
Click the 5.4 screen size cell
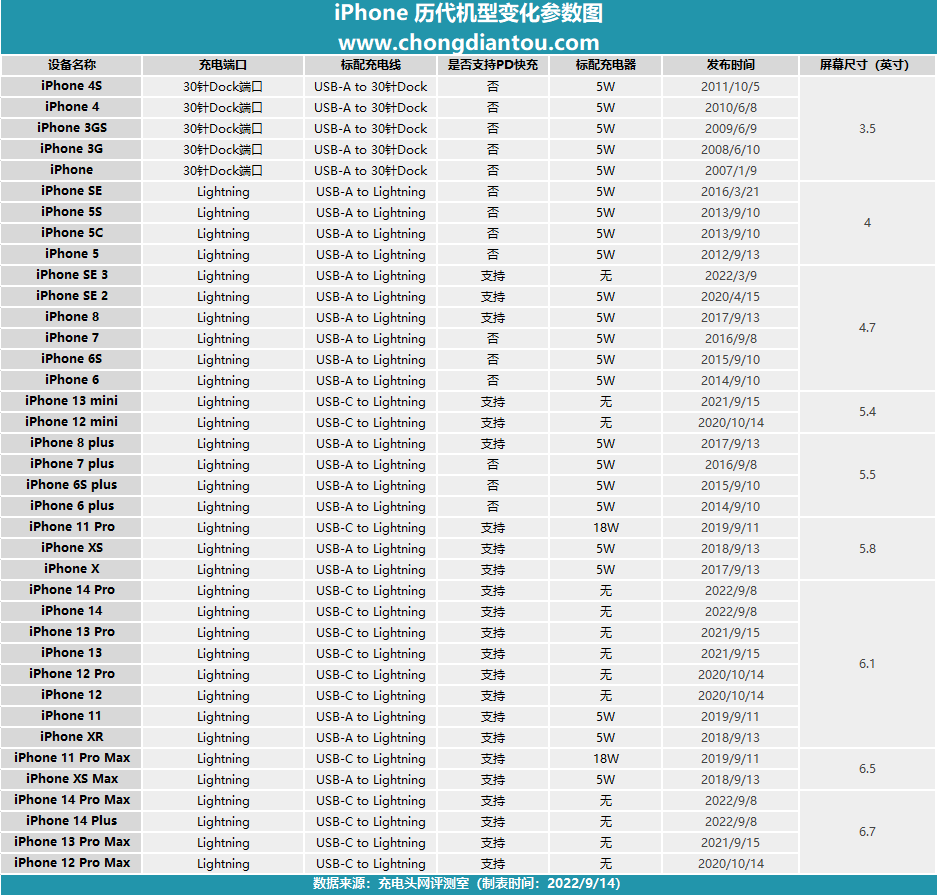click(x=868, y=412)
